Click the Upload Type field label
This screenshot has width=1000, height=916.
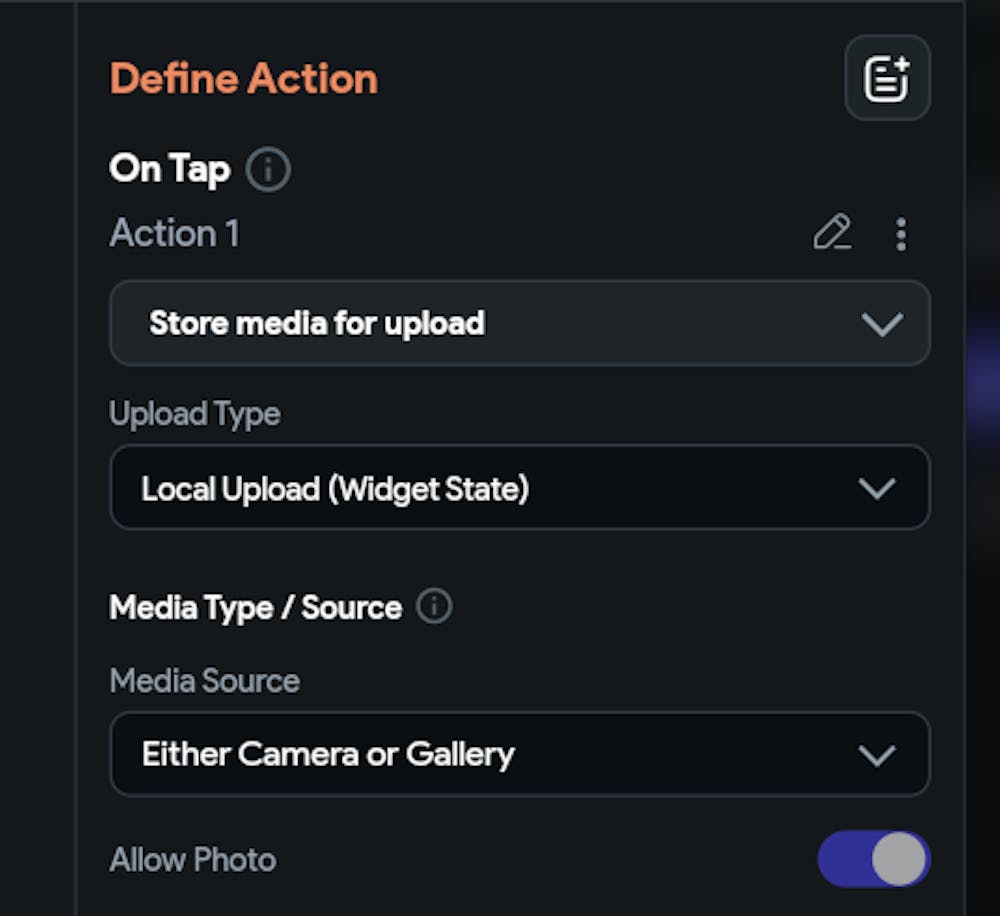[195, 414]
